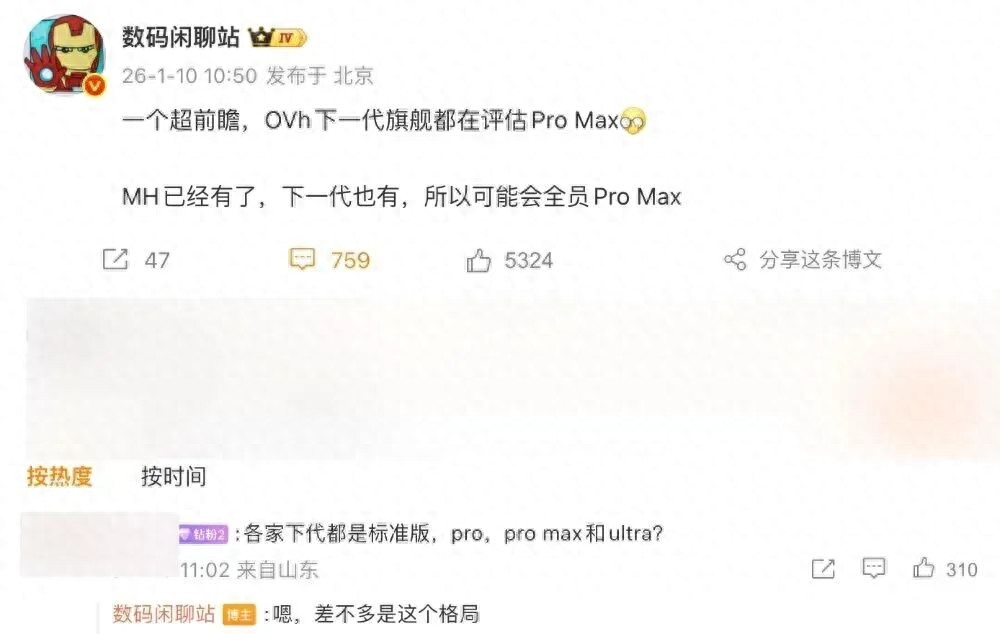The image size is (1000, 634).
Task: Sort comments by 按热度
Action: click(x=59, y=476)
